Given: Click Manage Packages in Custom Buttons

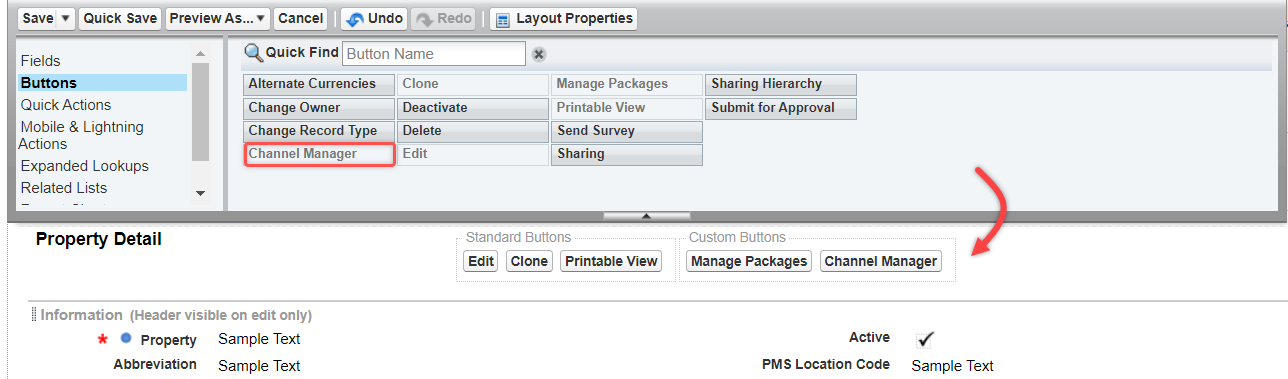Looking at the screenshot, I should 749,261.
